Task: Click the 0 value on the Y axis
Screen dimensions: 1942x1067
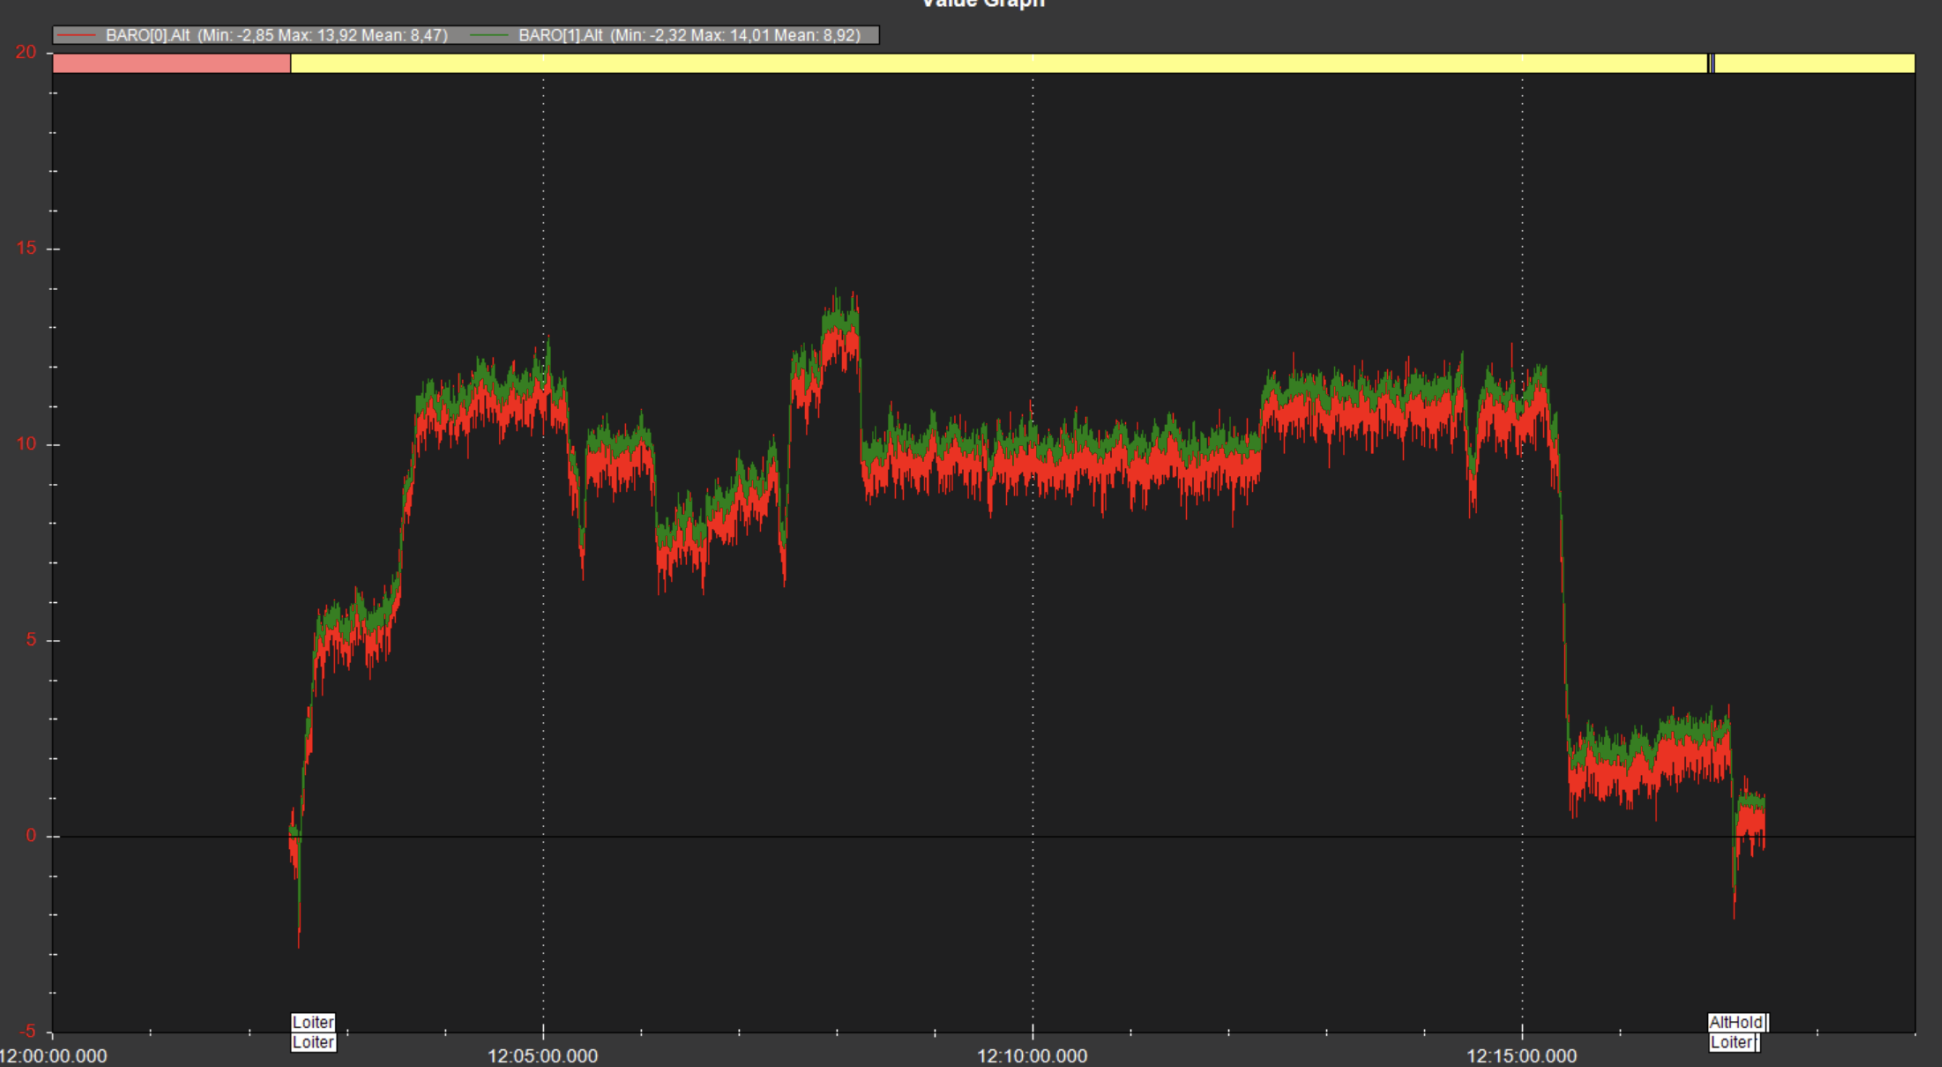Action: 31,835
